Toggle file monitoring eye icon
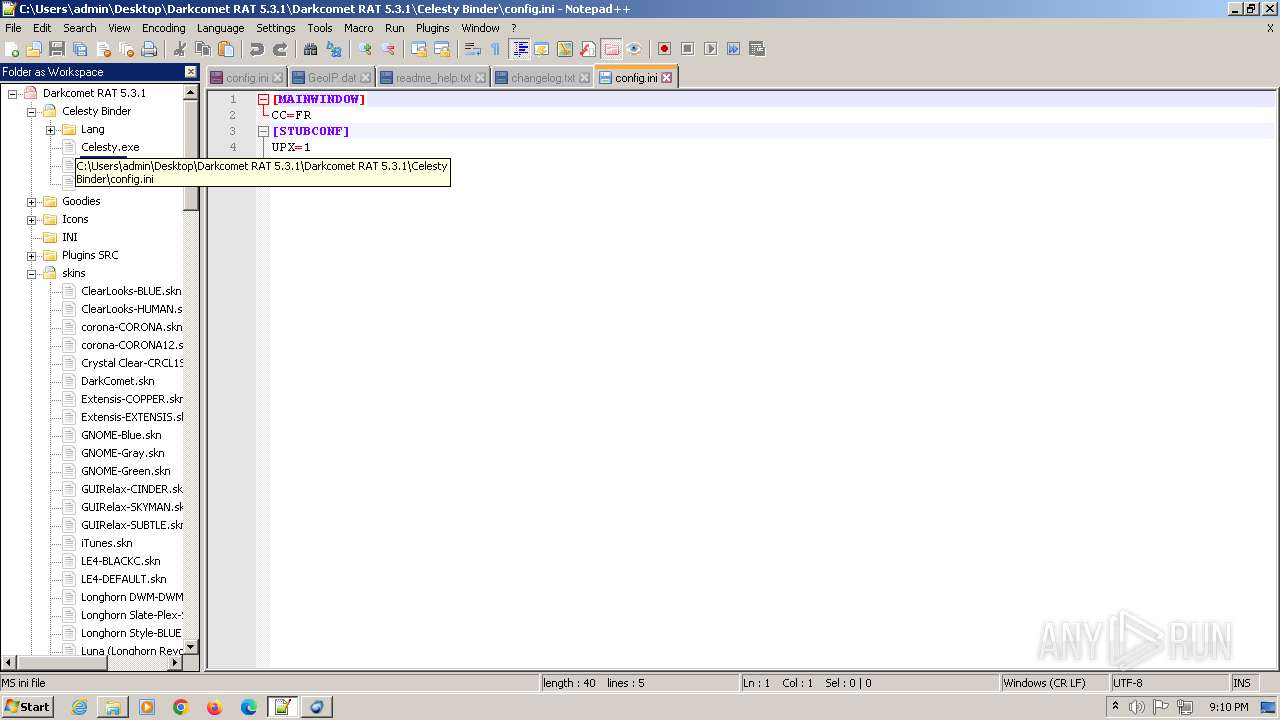 [634, 49]
